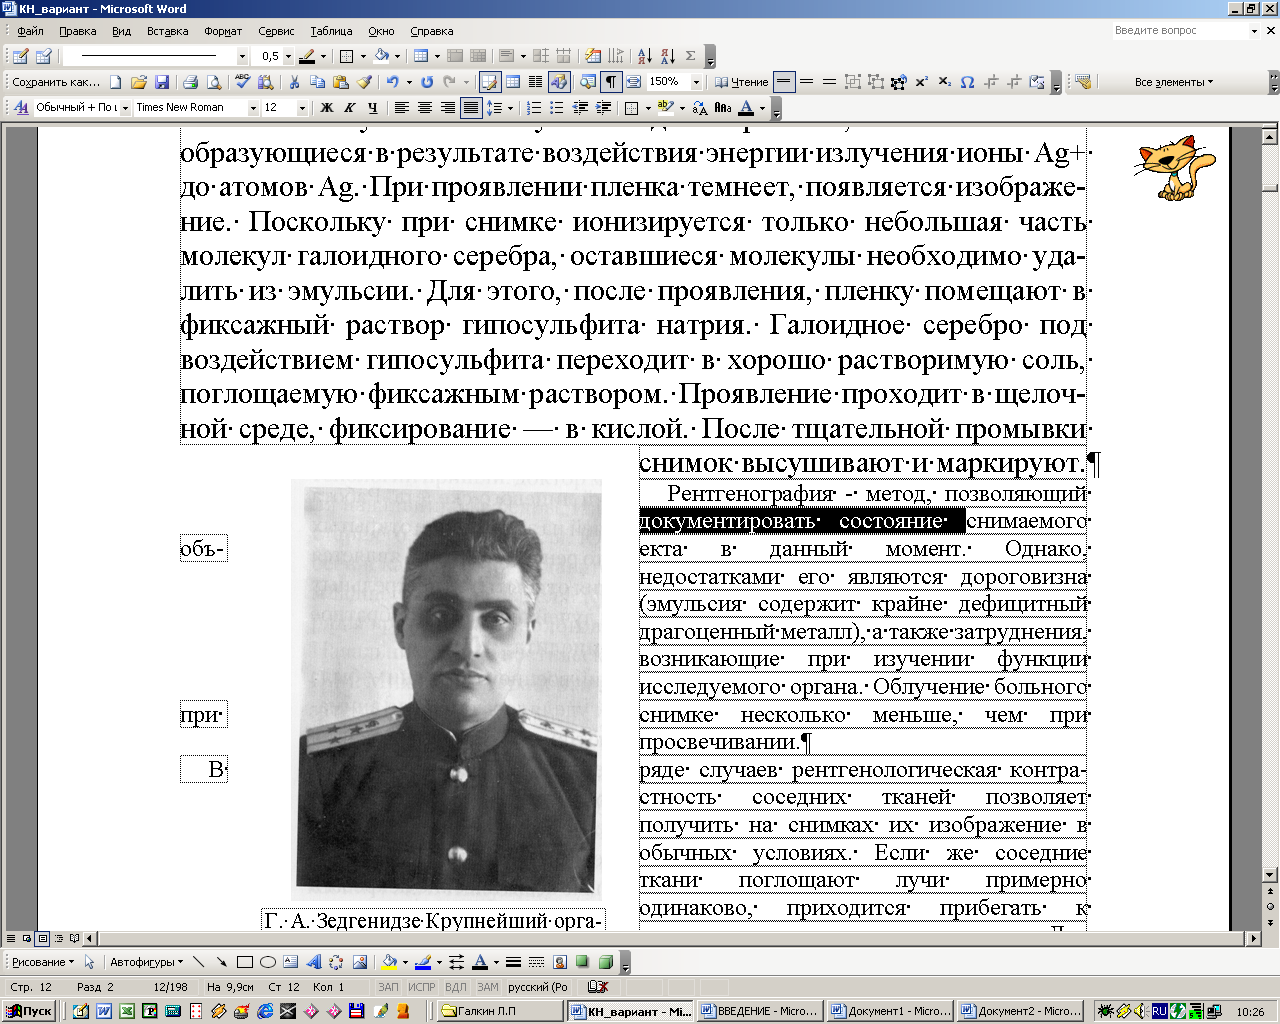Toggle italic К formatting
1280x1024 pixels.
[349, 107]
